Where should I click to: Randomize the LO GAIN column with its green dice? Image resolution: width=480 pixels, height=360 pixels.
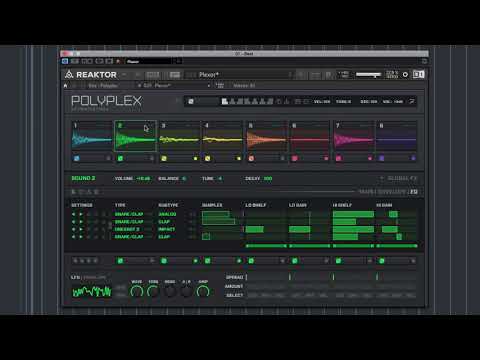point(295,261)
